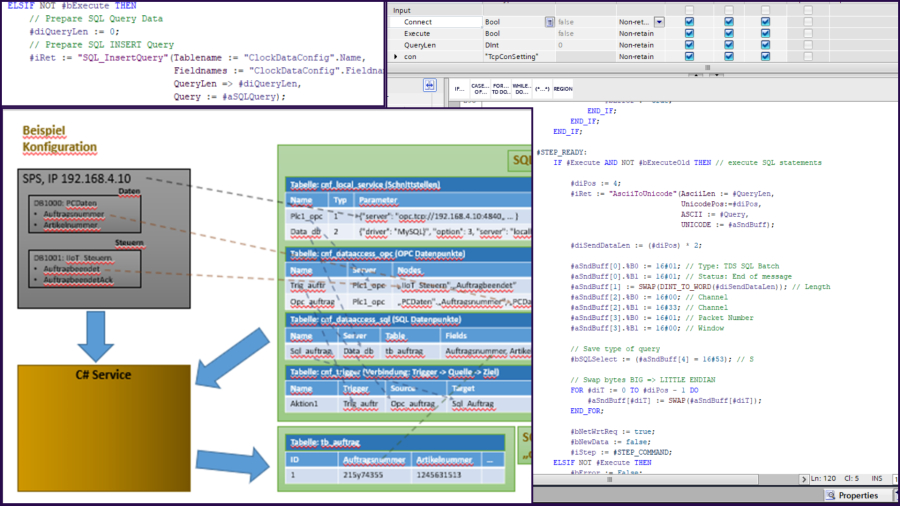
Task: Open the Properties tab
Action: [852, 495]
